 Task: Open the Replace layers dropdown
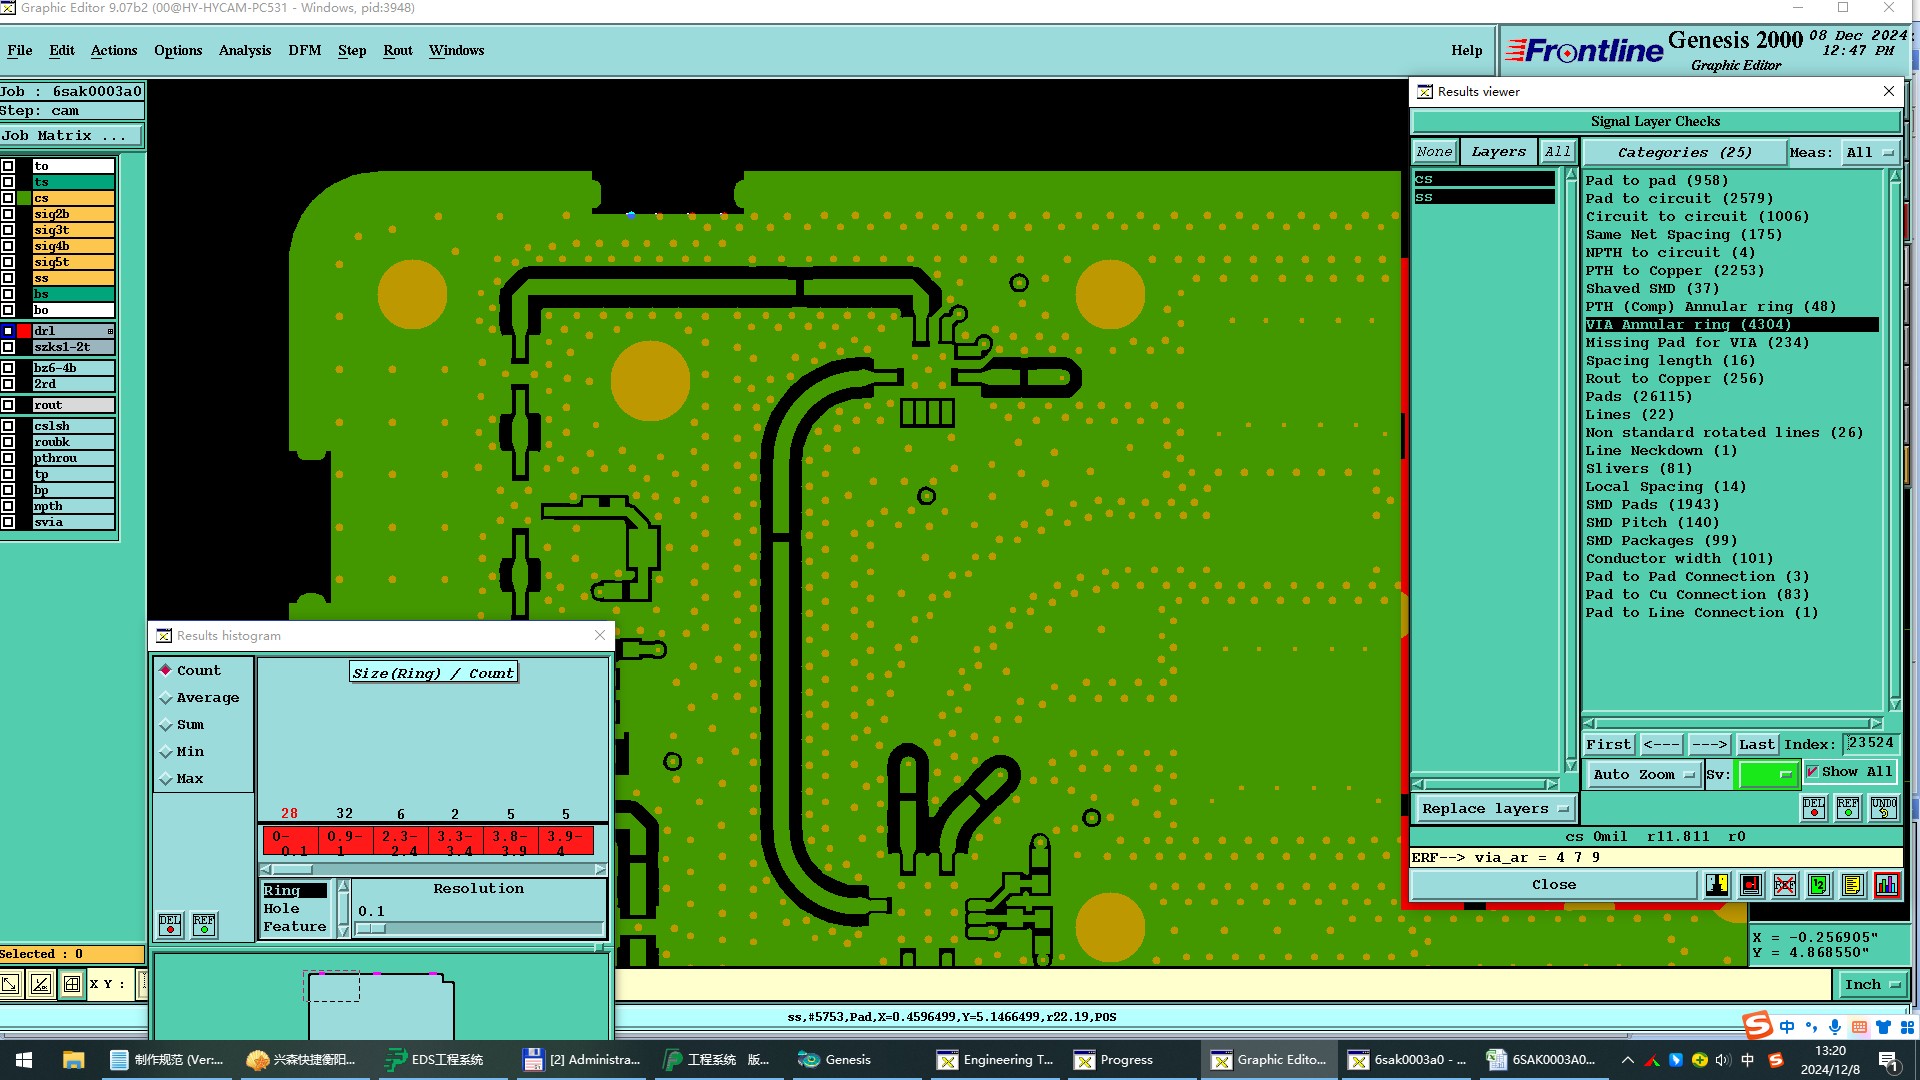pyautogui.click(x=1494, y=808)
